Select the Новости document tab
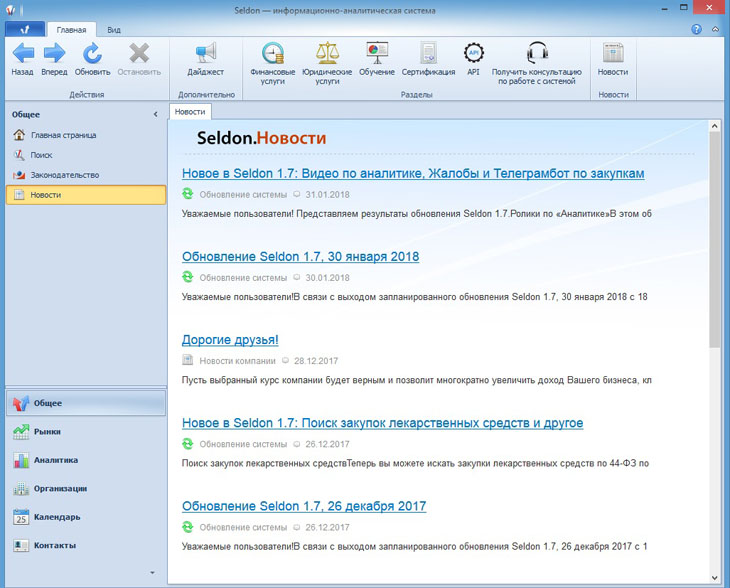Screen dimensions: 730x588 (190, 112)
